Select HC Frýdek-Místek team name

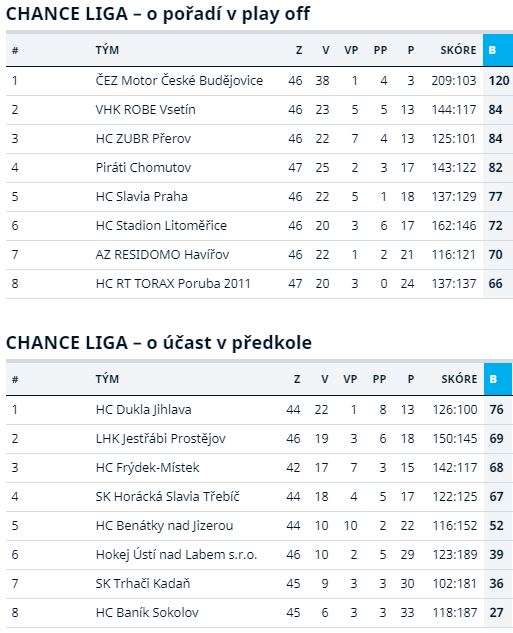(x=147, y=468)
